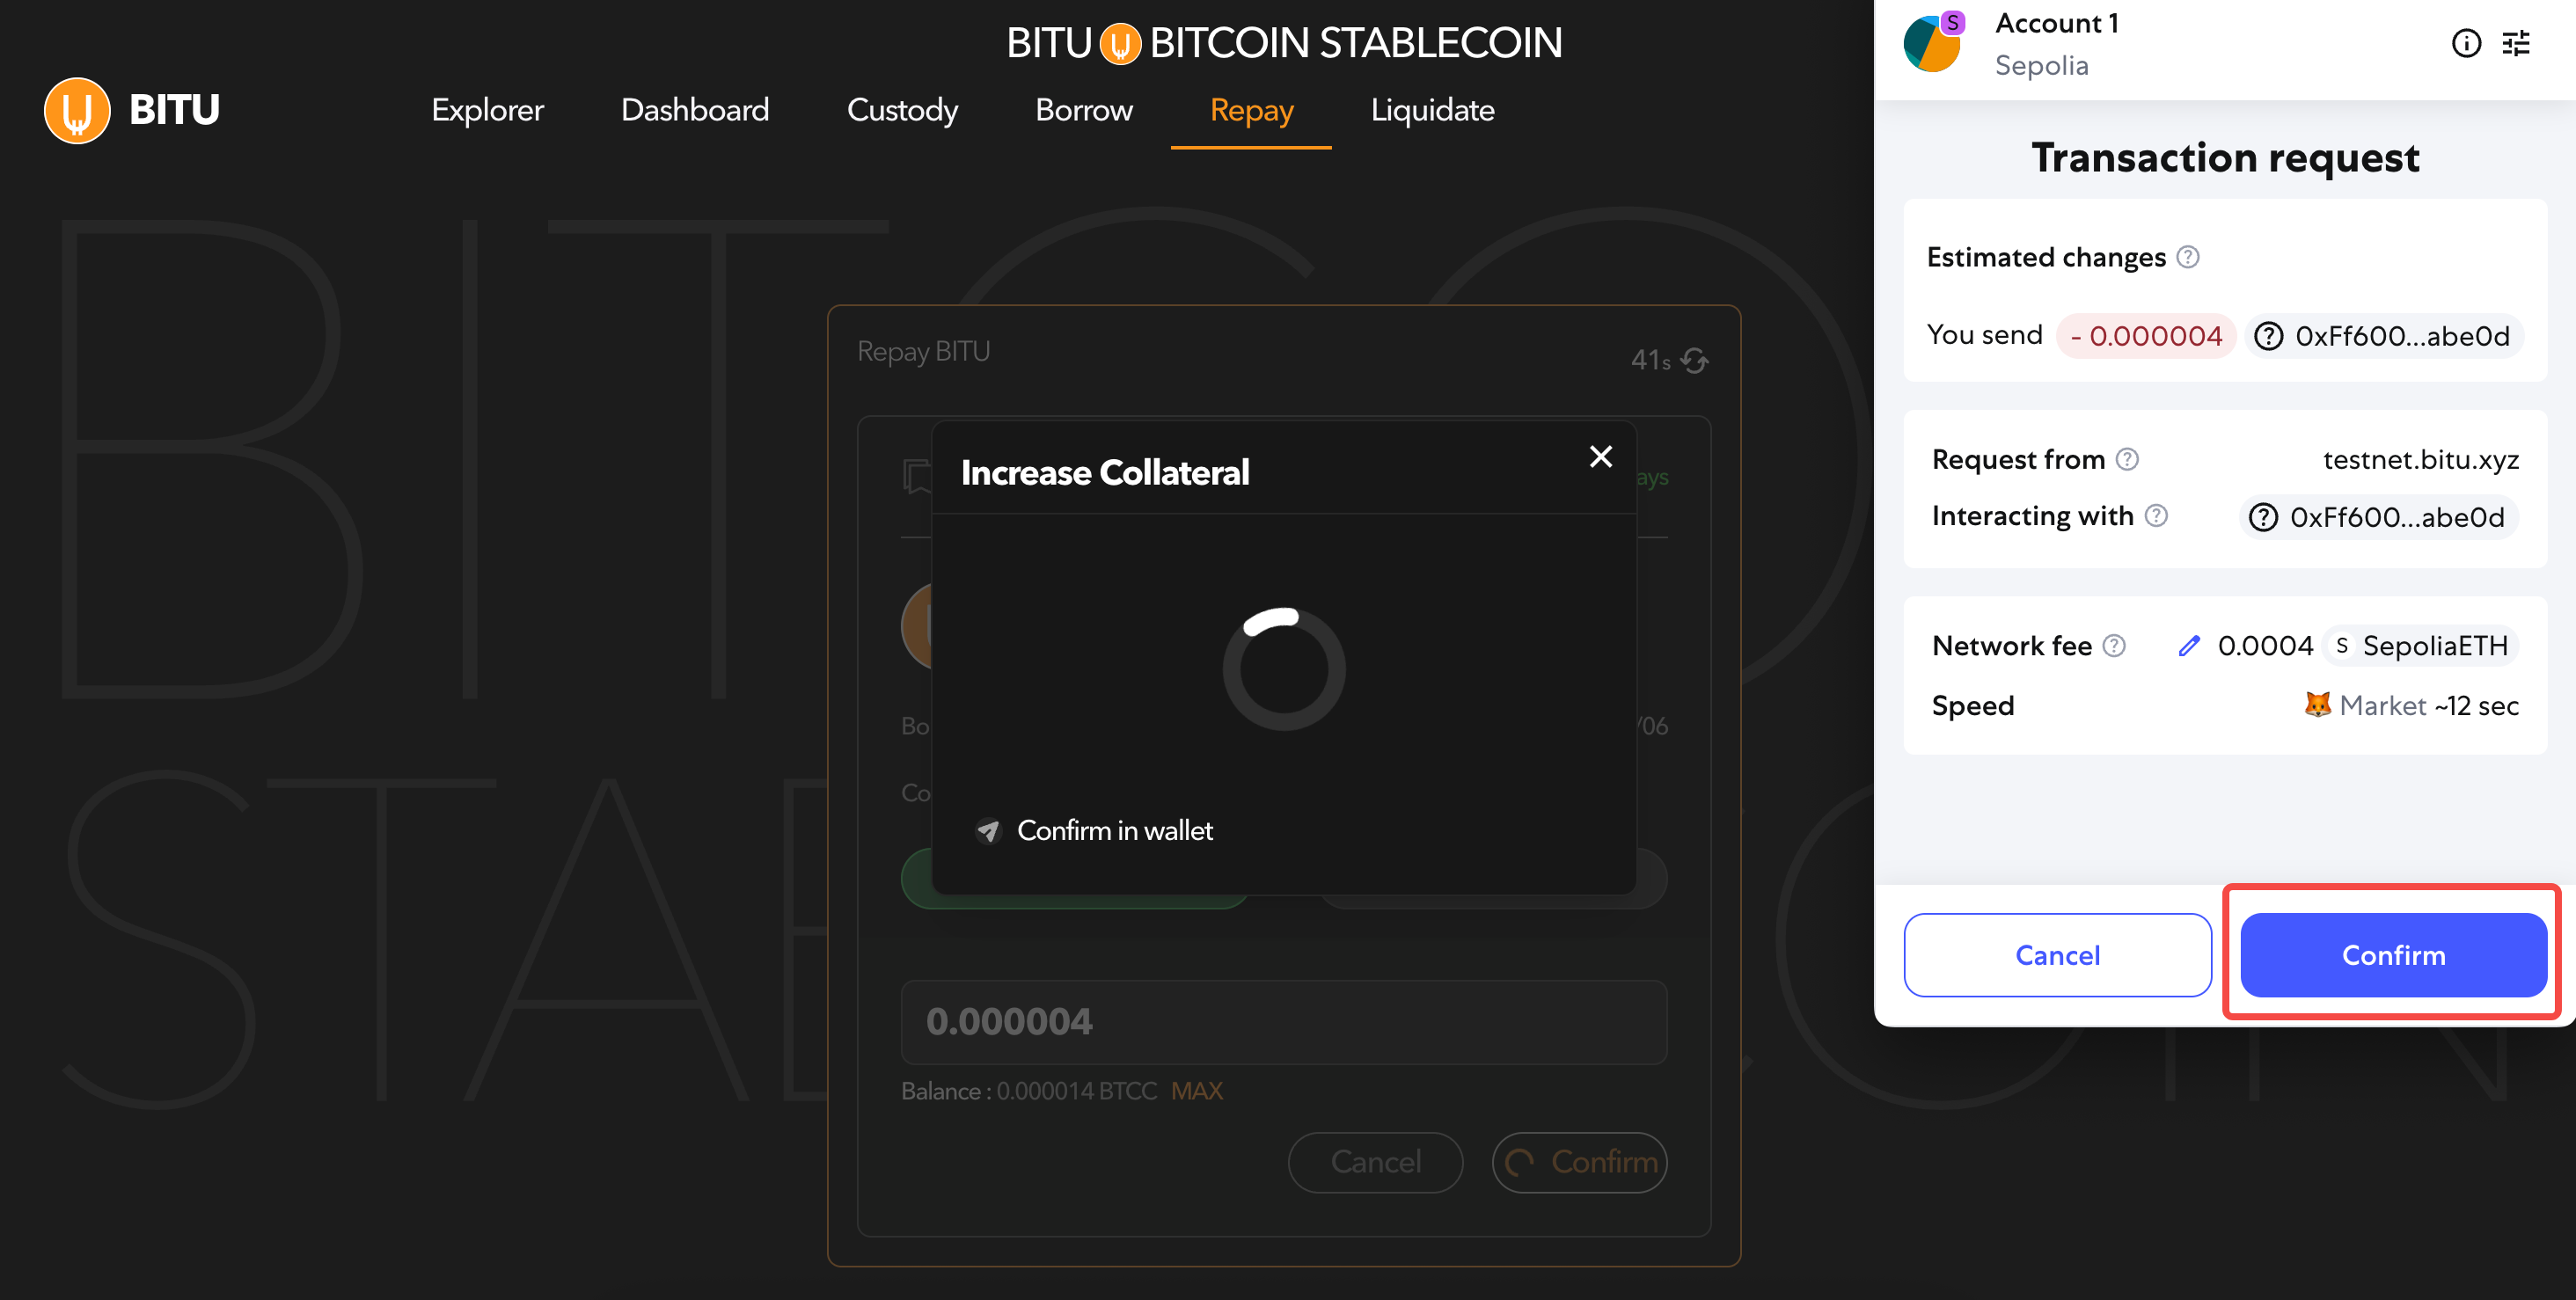Click Estimated changes help icon
2576x1300 pixels.
[x=2188, y=257]
